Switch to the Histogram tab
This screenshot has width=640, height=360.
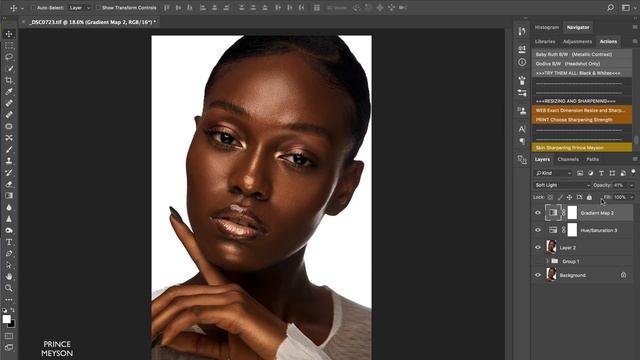[x=547, y=27]
